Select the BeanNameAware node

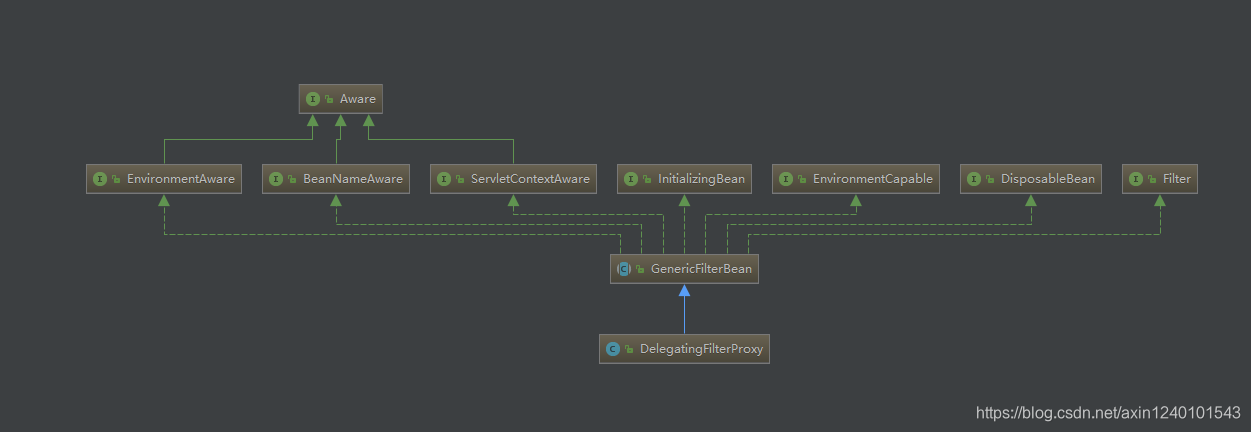click(336, 179)
